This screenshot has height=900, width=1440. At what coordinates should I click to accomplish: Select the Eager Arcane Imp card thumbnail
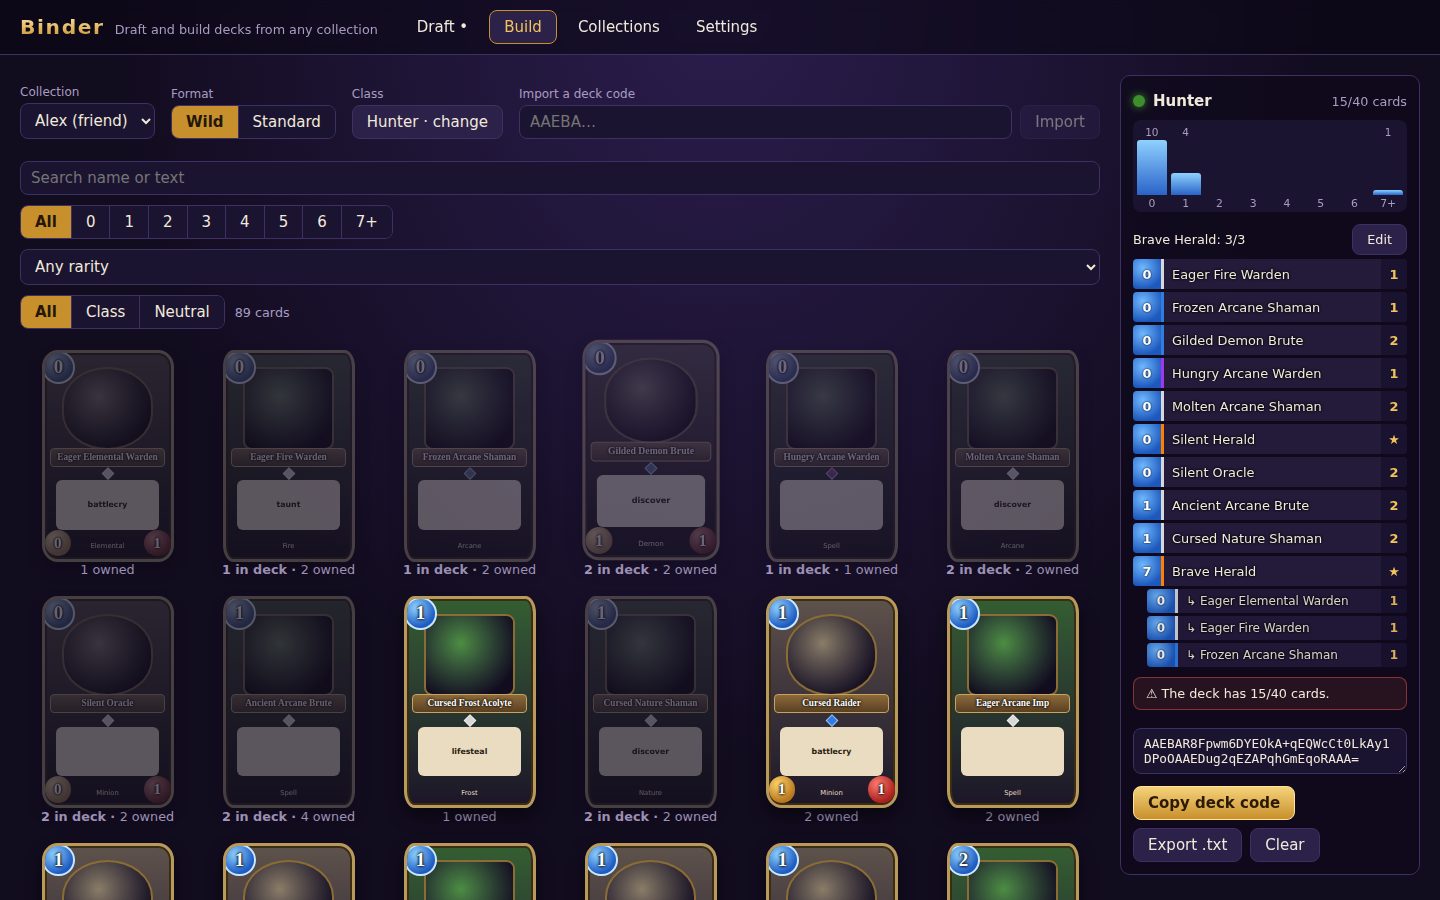pyautogui.click(x=1013, y=702)
